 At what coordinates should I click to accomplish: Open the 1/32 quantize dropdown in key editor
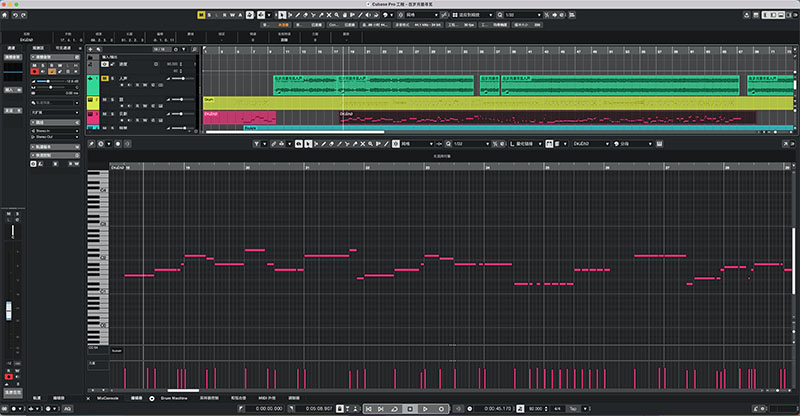[x=471, y=144]
